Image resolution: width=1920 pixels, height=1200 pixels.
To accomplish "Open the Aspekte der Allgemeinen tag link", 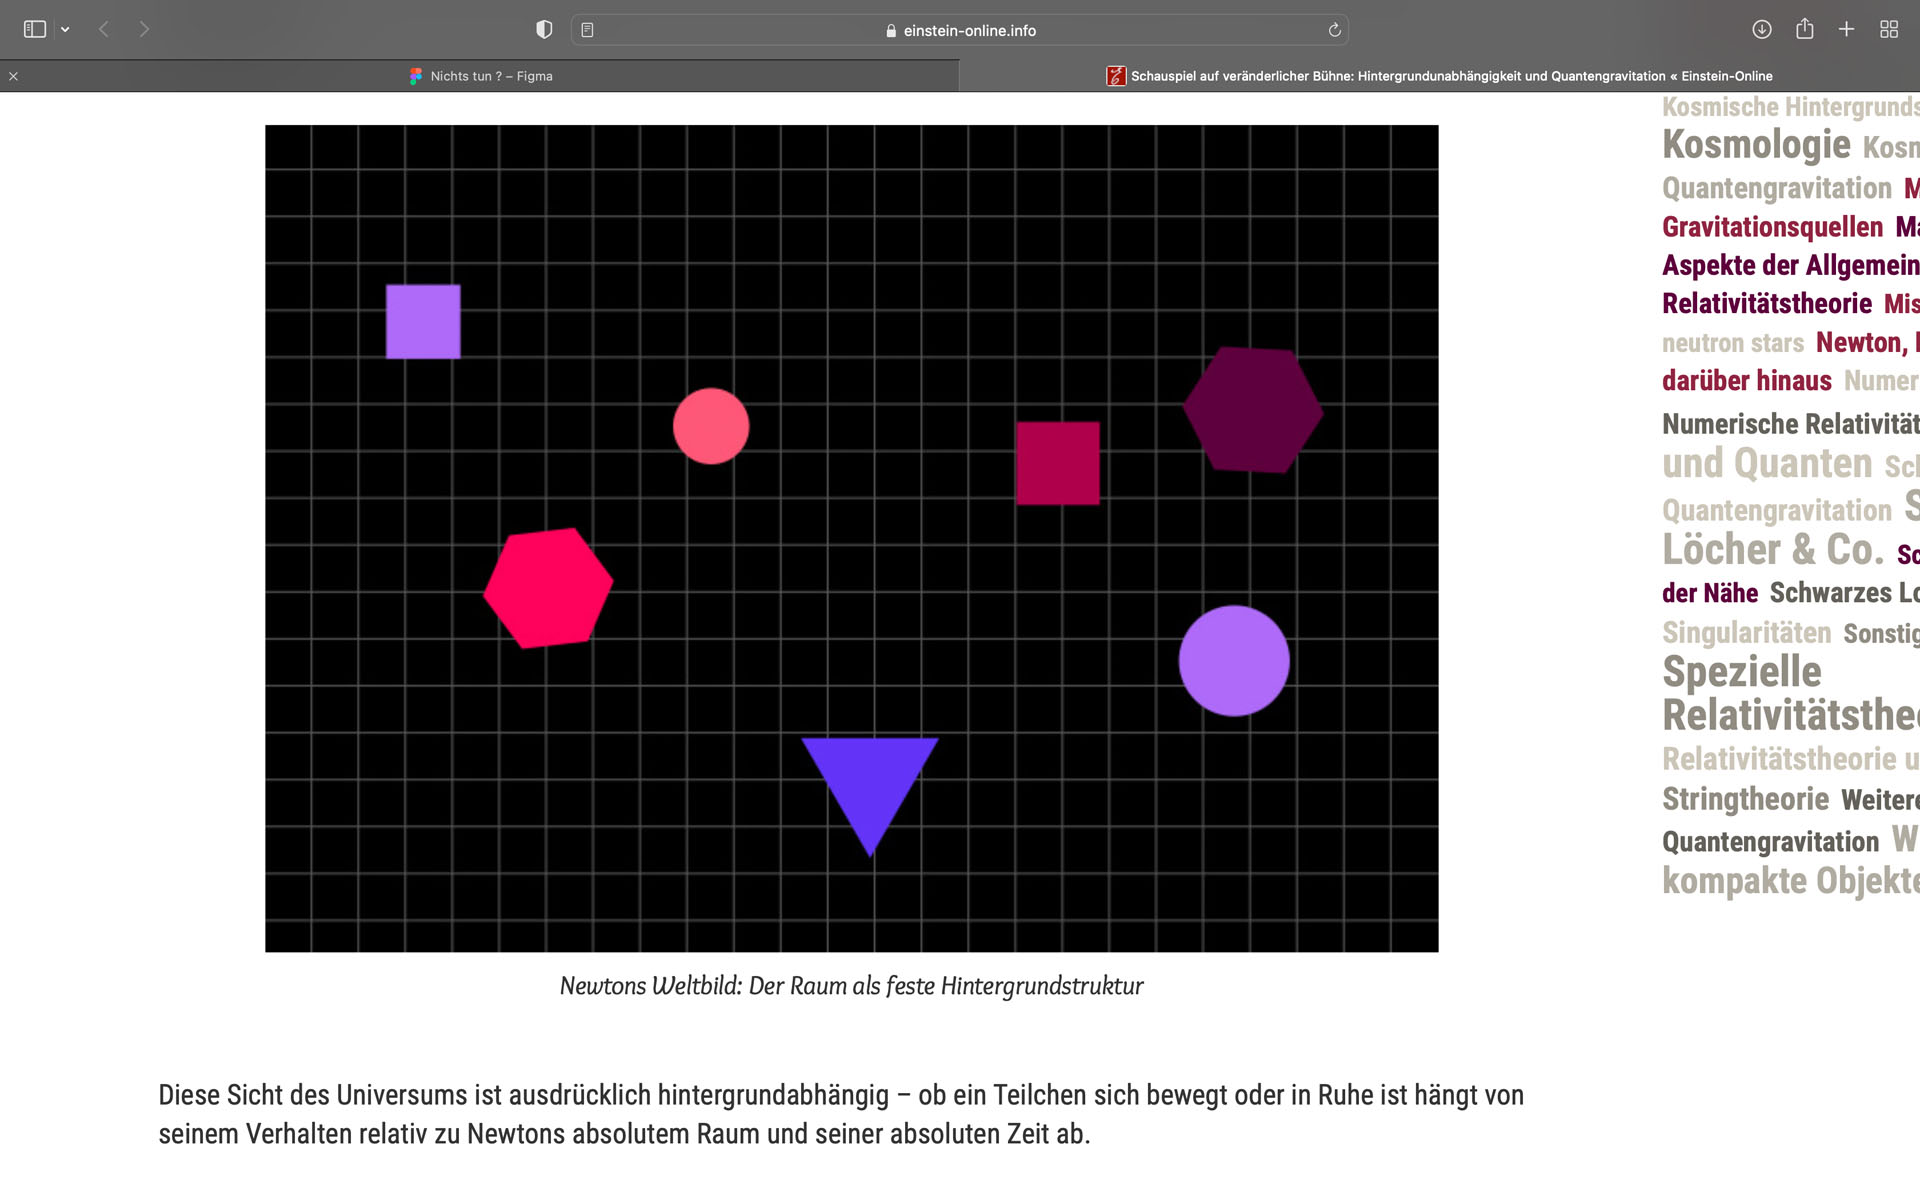I will [1791, 266].
